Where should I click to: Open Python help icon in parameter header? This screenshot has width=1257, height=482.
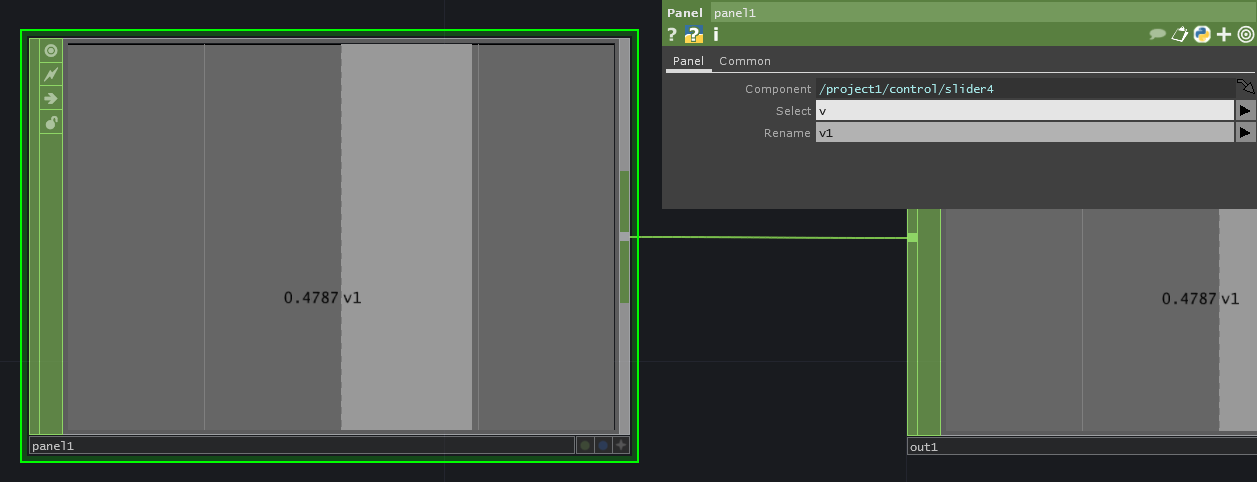pyautogui.click(x=694, y=35)
